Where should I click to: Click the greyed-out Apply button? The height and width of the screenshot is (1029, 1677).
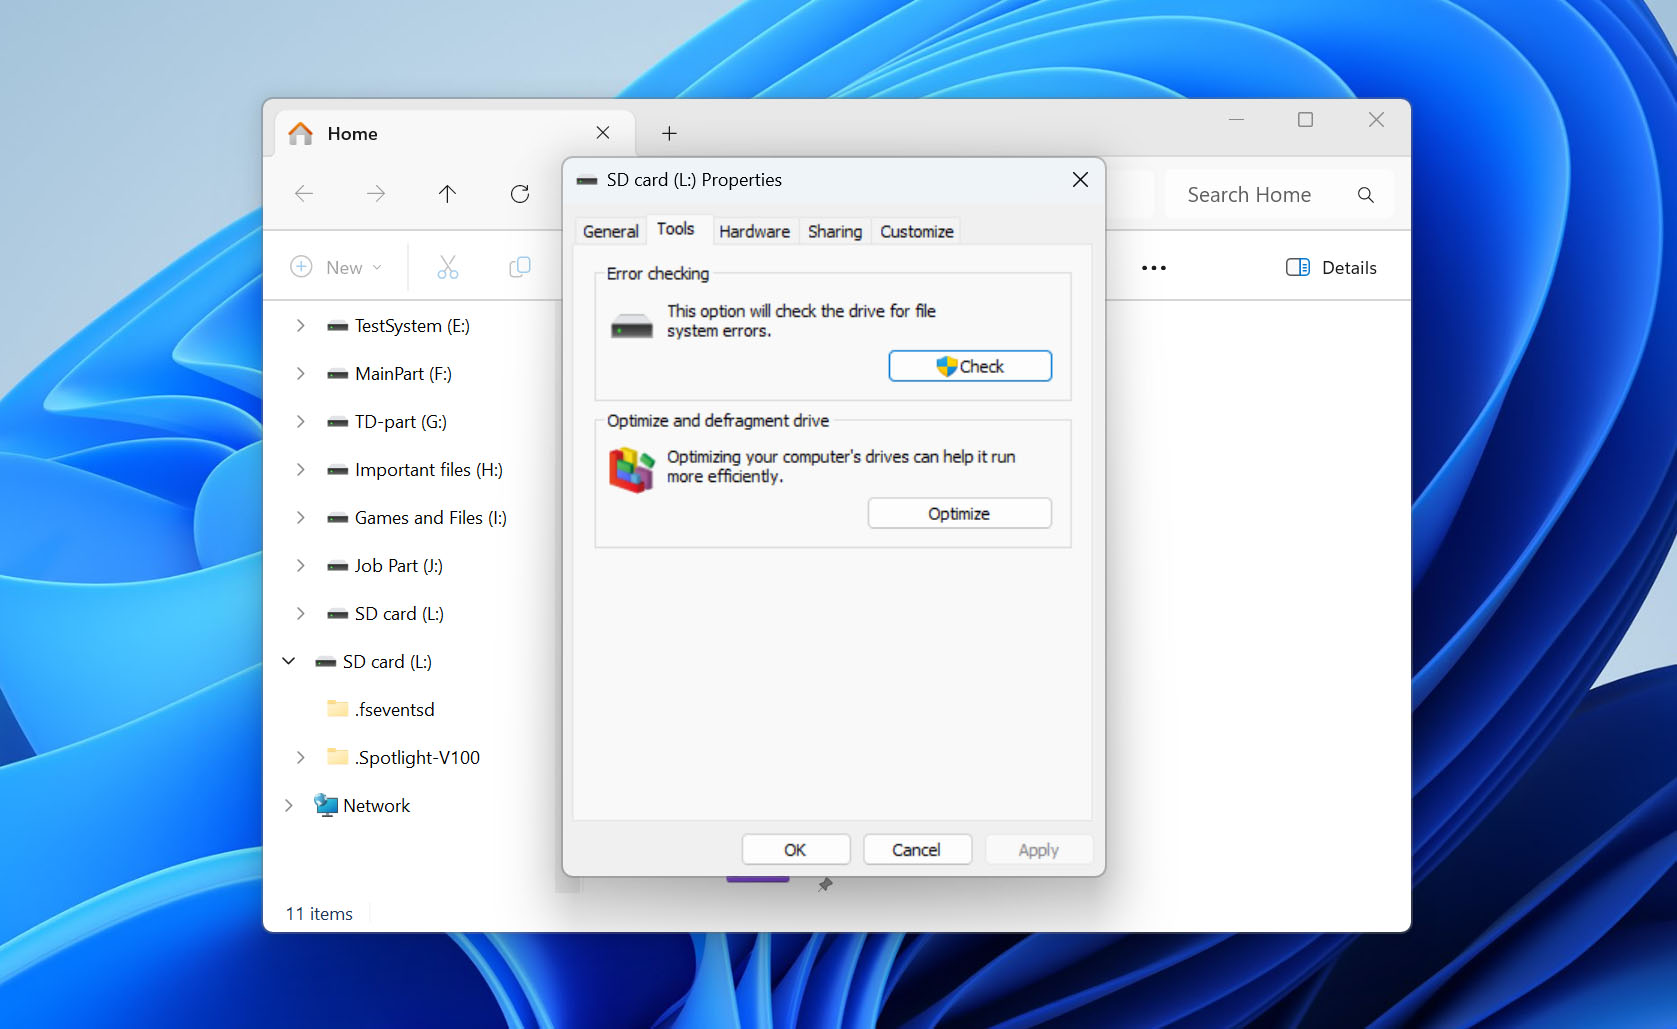1038,849
